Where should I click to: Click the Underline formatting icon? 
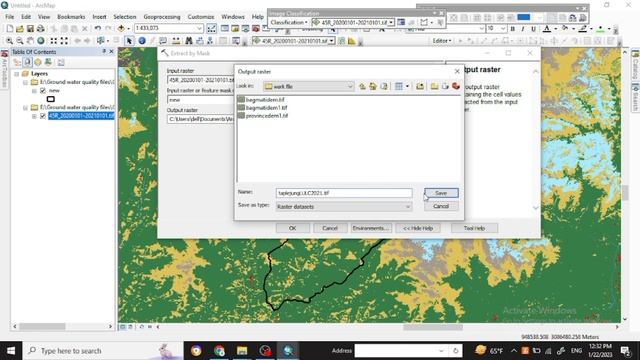point(533,29)
